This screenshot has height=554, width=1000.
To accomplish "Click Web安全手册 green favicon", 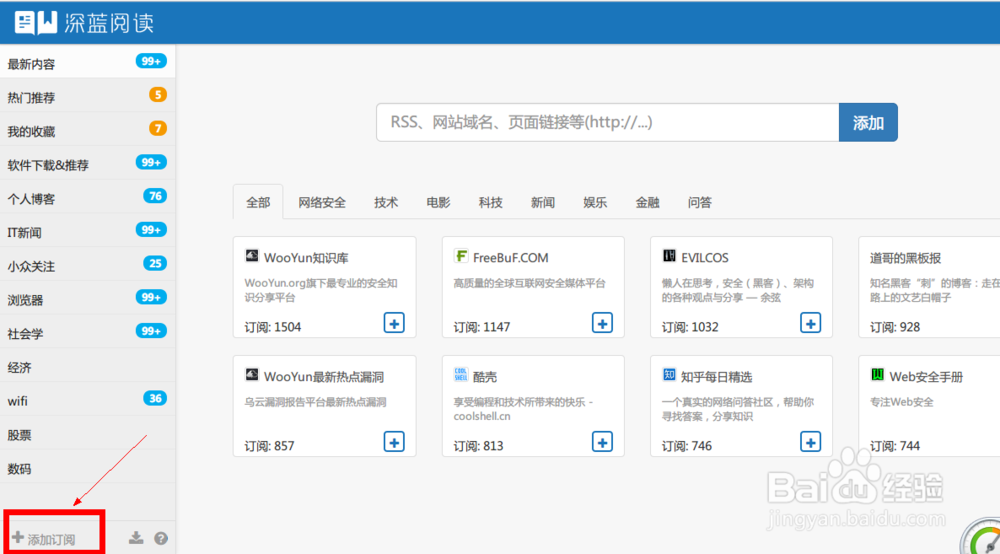I will 878,374.
